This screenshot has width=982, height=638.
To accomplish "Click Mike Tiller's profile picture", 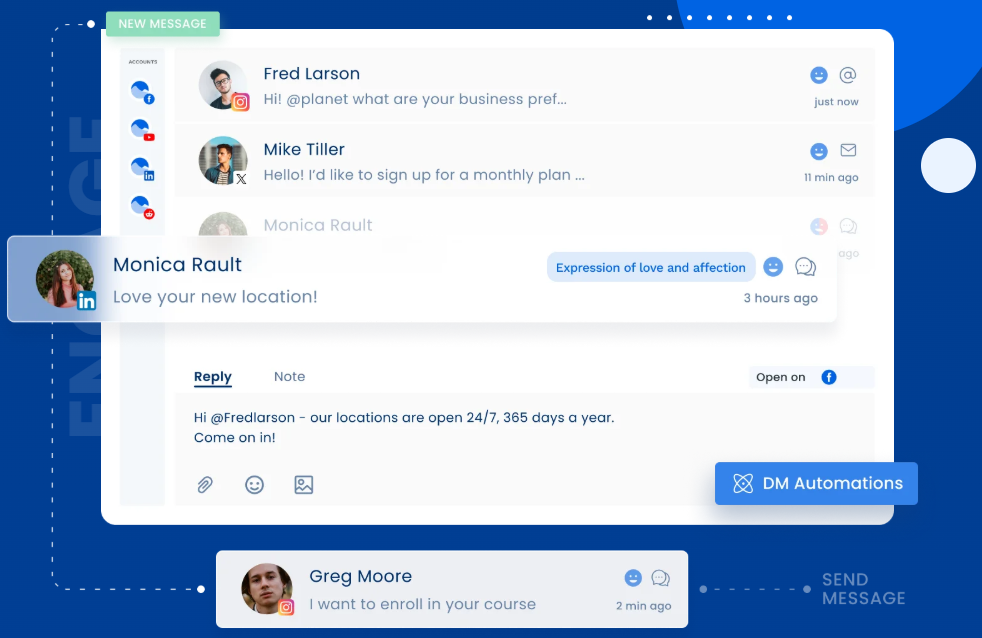I will [x=223, y=160].
